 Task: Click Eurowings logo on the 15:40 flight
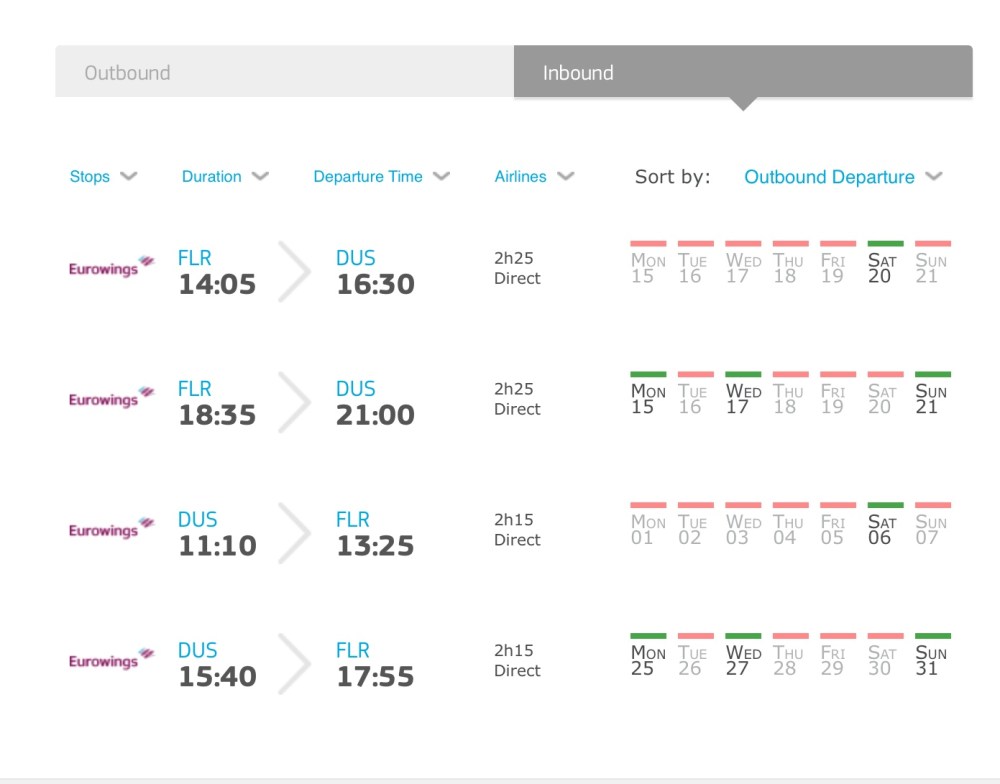coord(111,661)
